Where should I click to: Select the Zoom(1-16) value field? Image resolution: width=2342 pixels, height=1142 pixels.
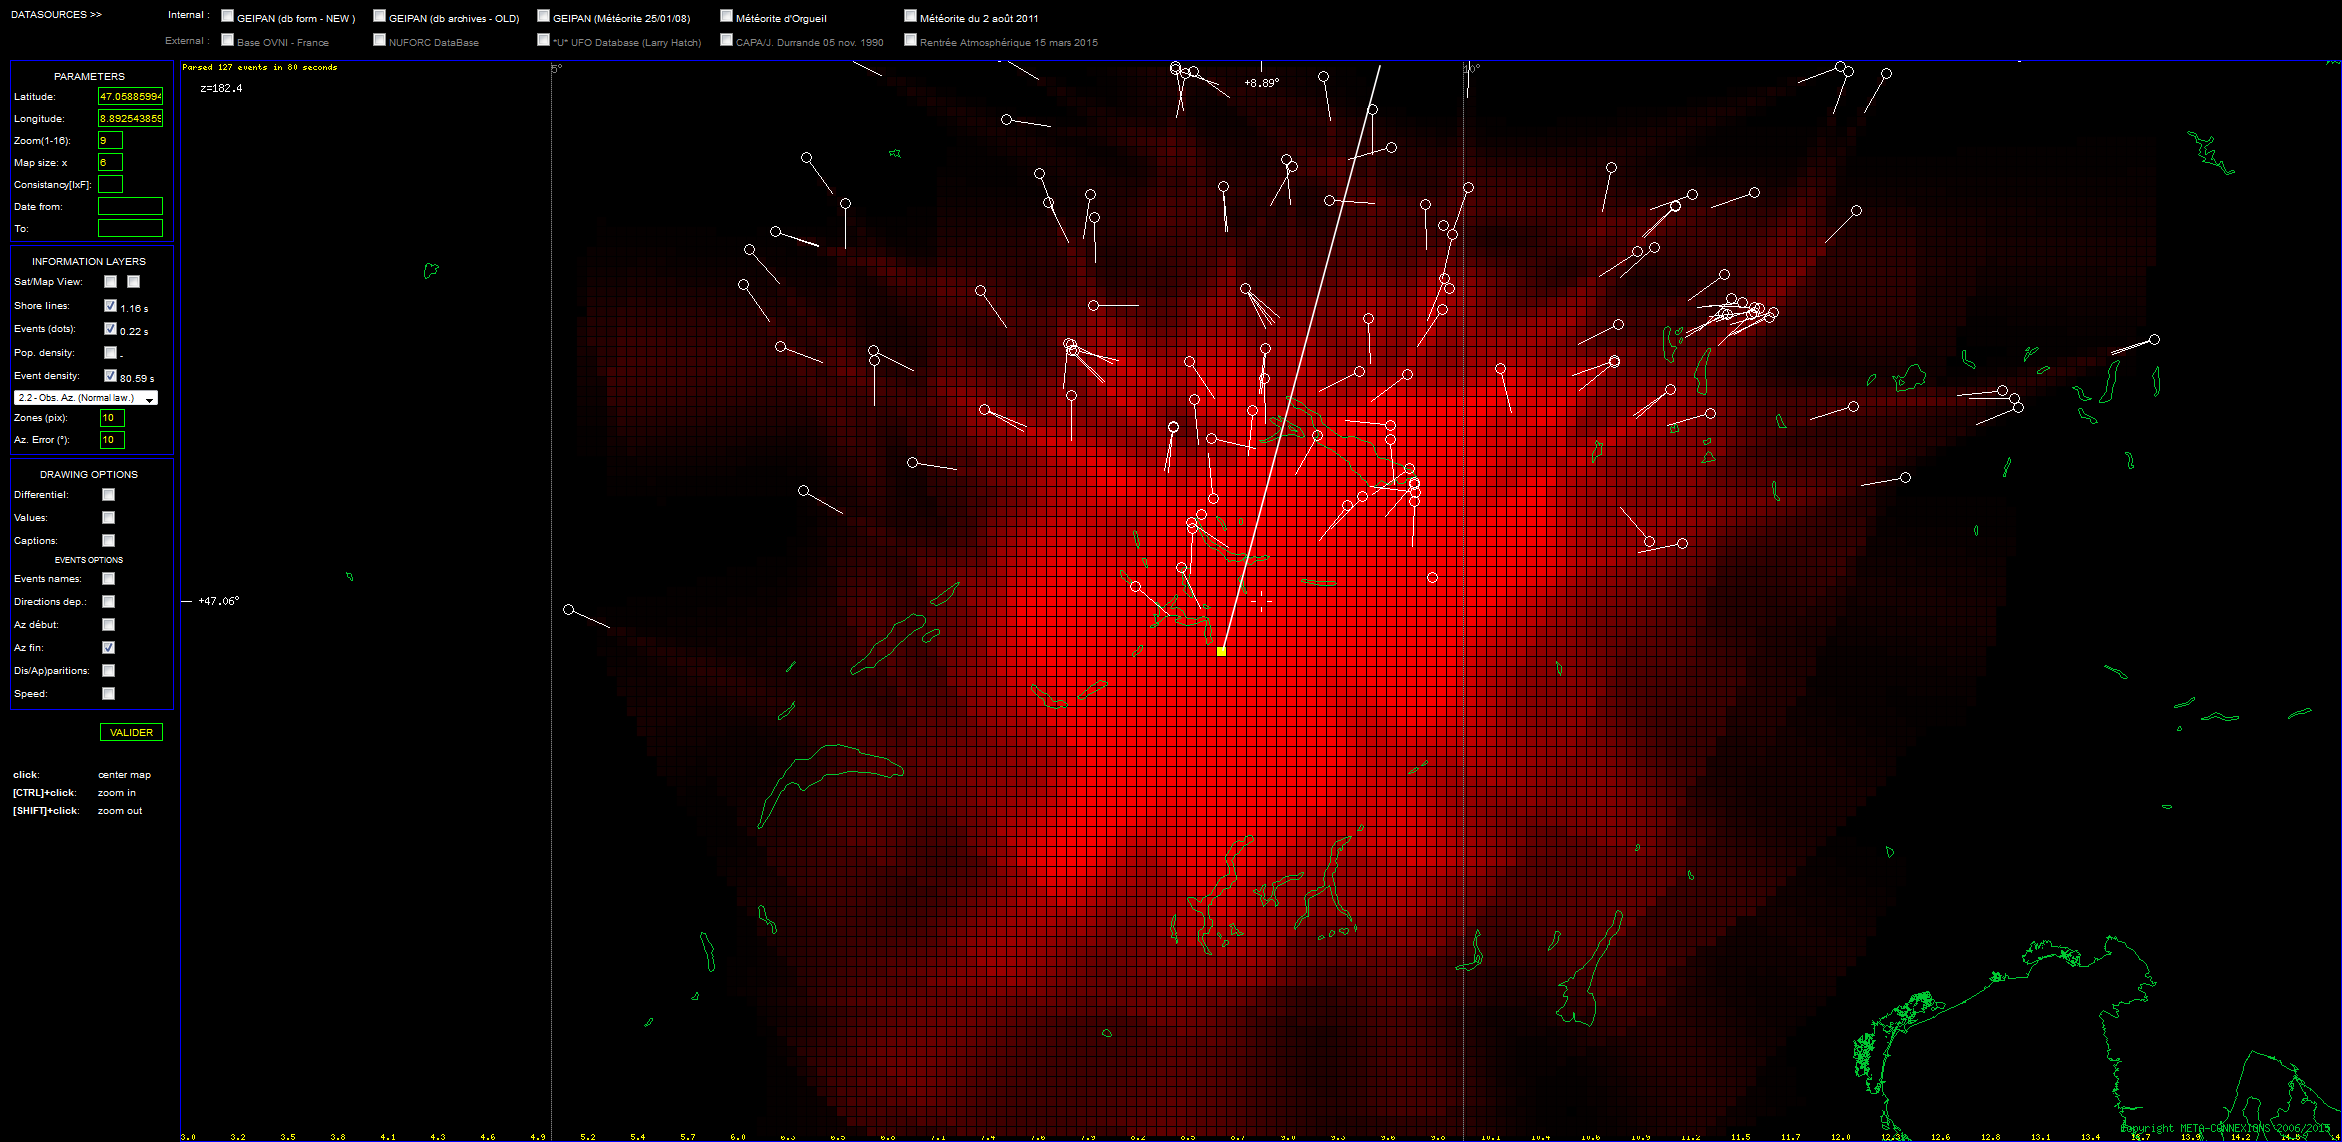point(110,141)
